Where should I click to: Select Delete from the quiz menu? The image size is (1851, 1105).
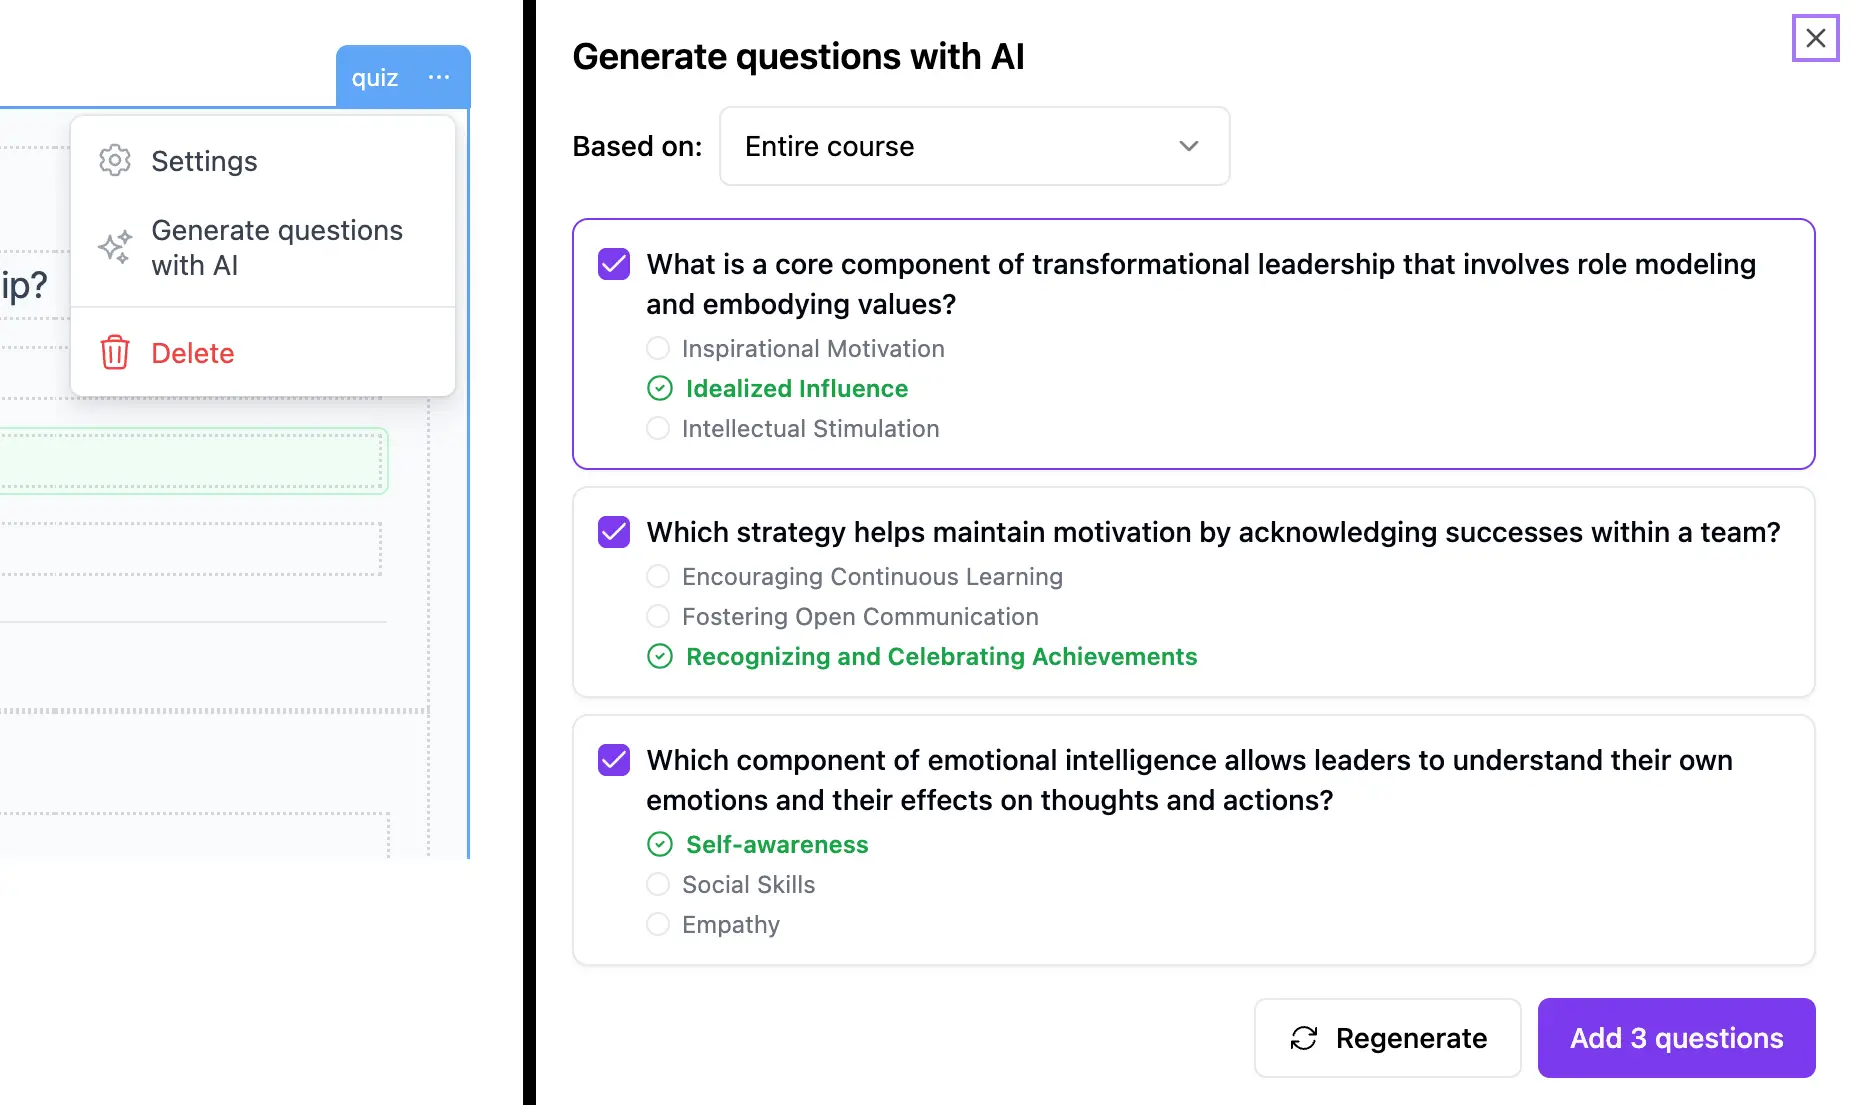click(192, 352)
